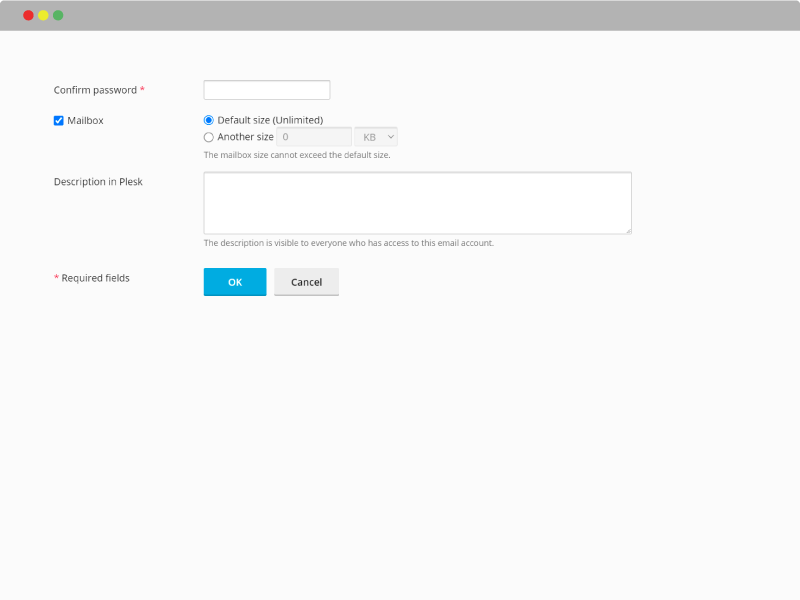Click the 'description is visible to everyone' hint
The width and height of the screenshot is (800, 600).
coord(348,243)
